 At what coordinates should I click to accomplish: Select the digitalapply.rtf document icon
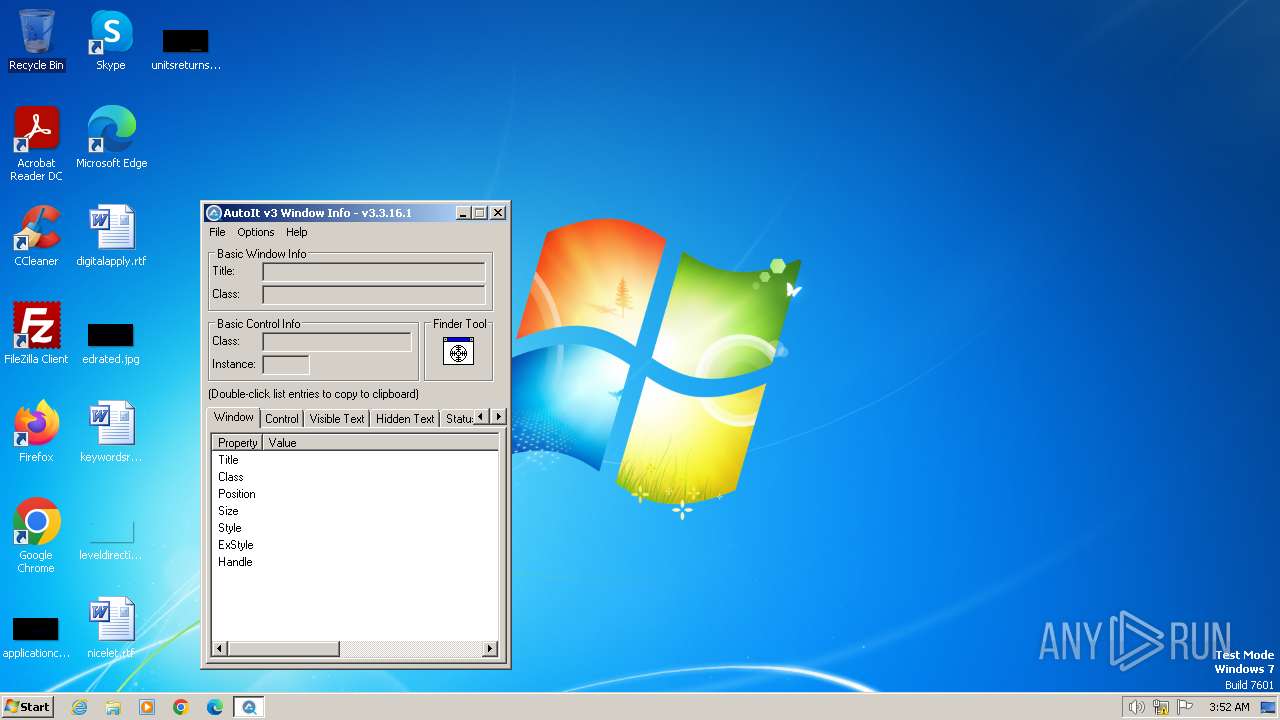(111, 236)
